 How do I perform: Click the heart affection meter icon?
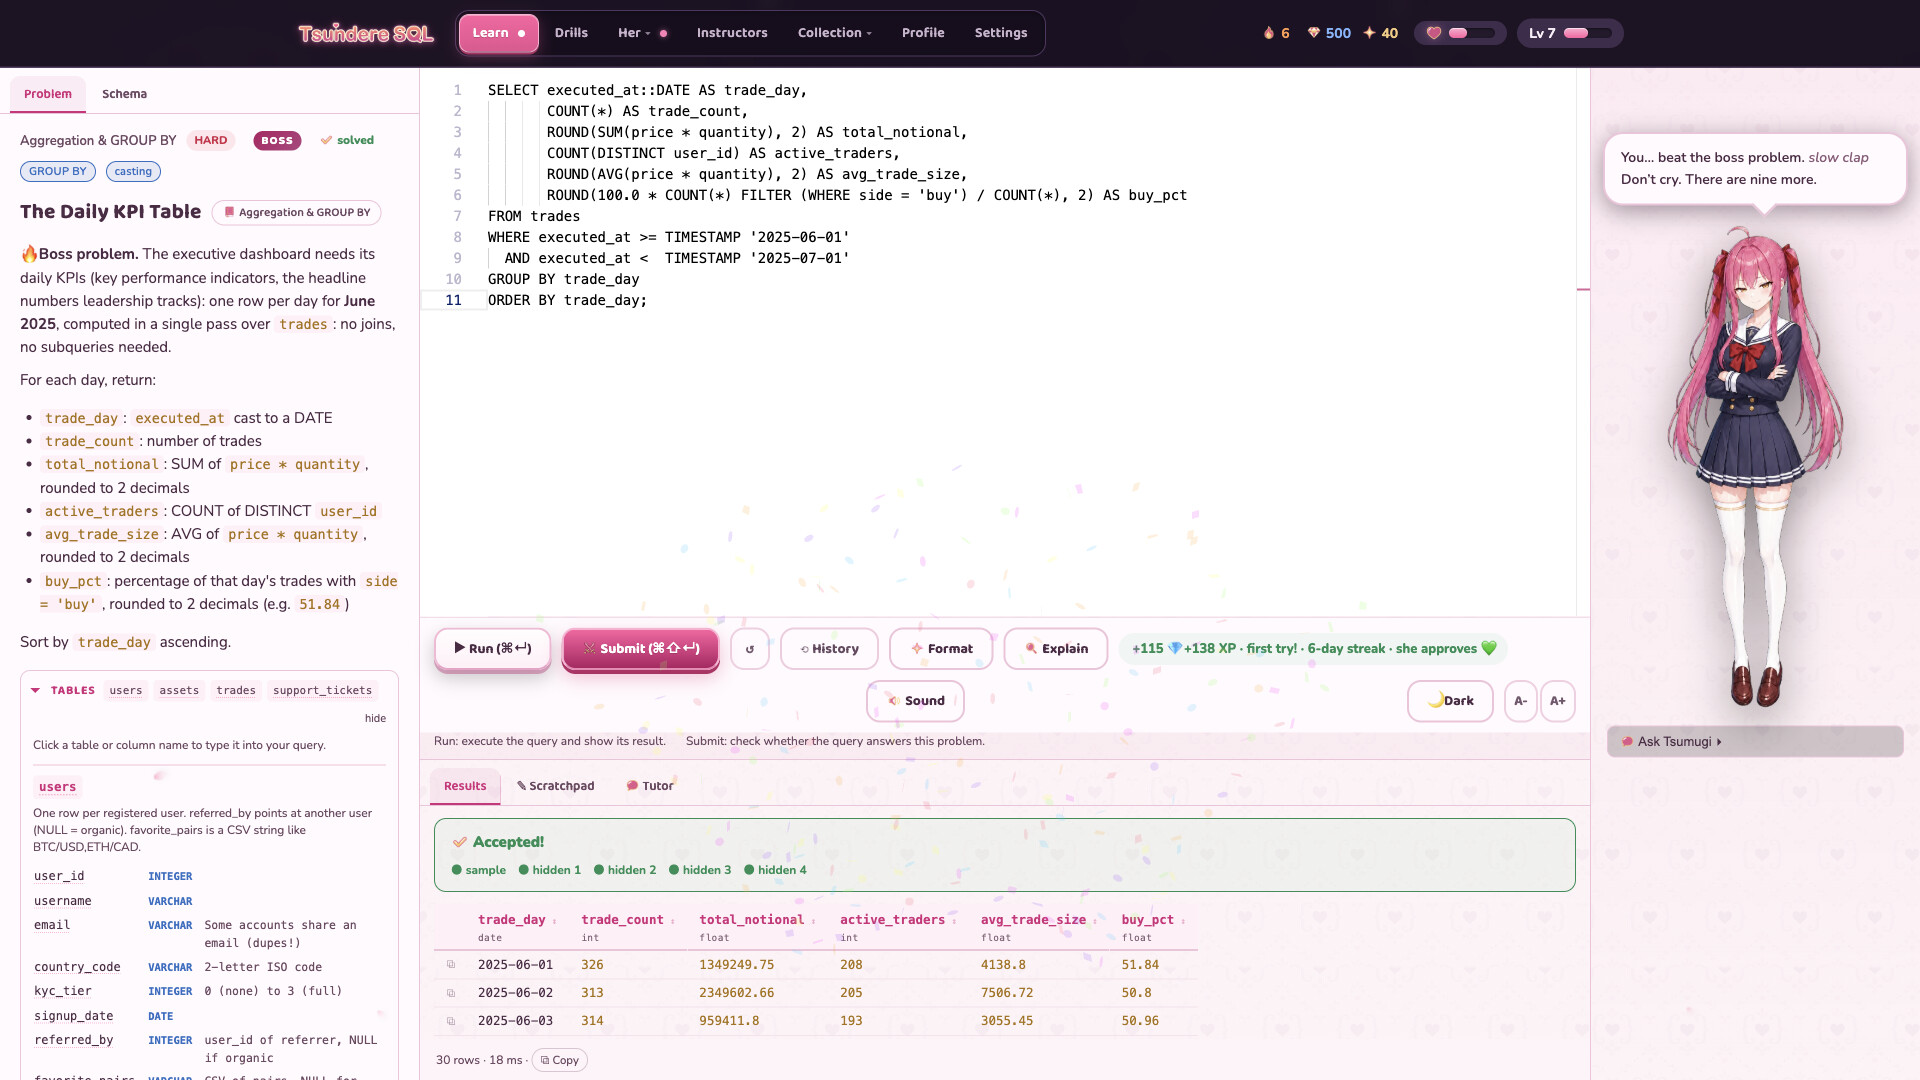point(1434,33)
